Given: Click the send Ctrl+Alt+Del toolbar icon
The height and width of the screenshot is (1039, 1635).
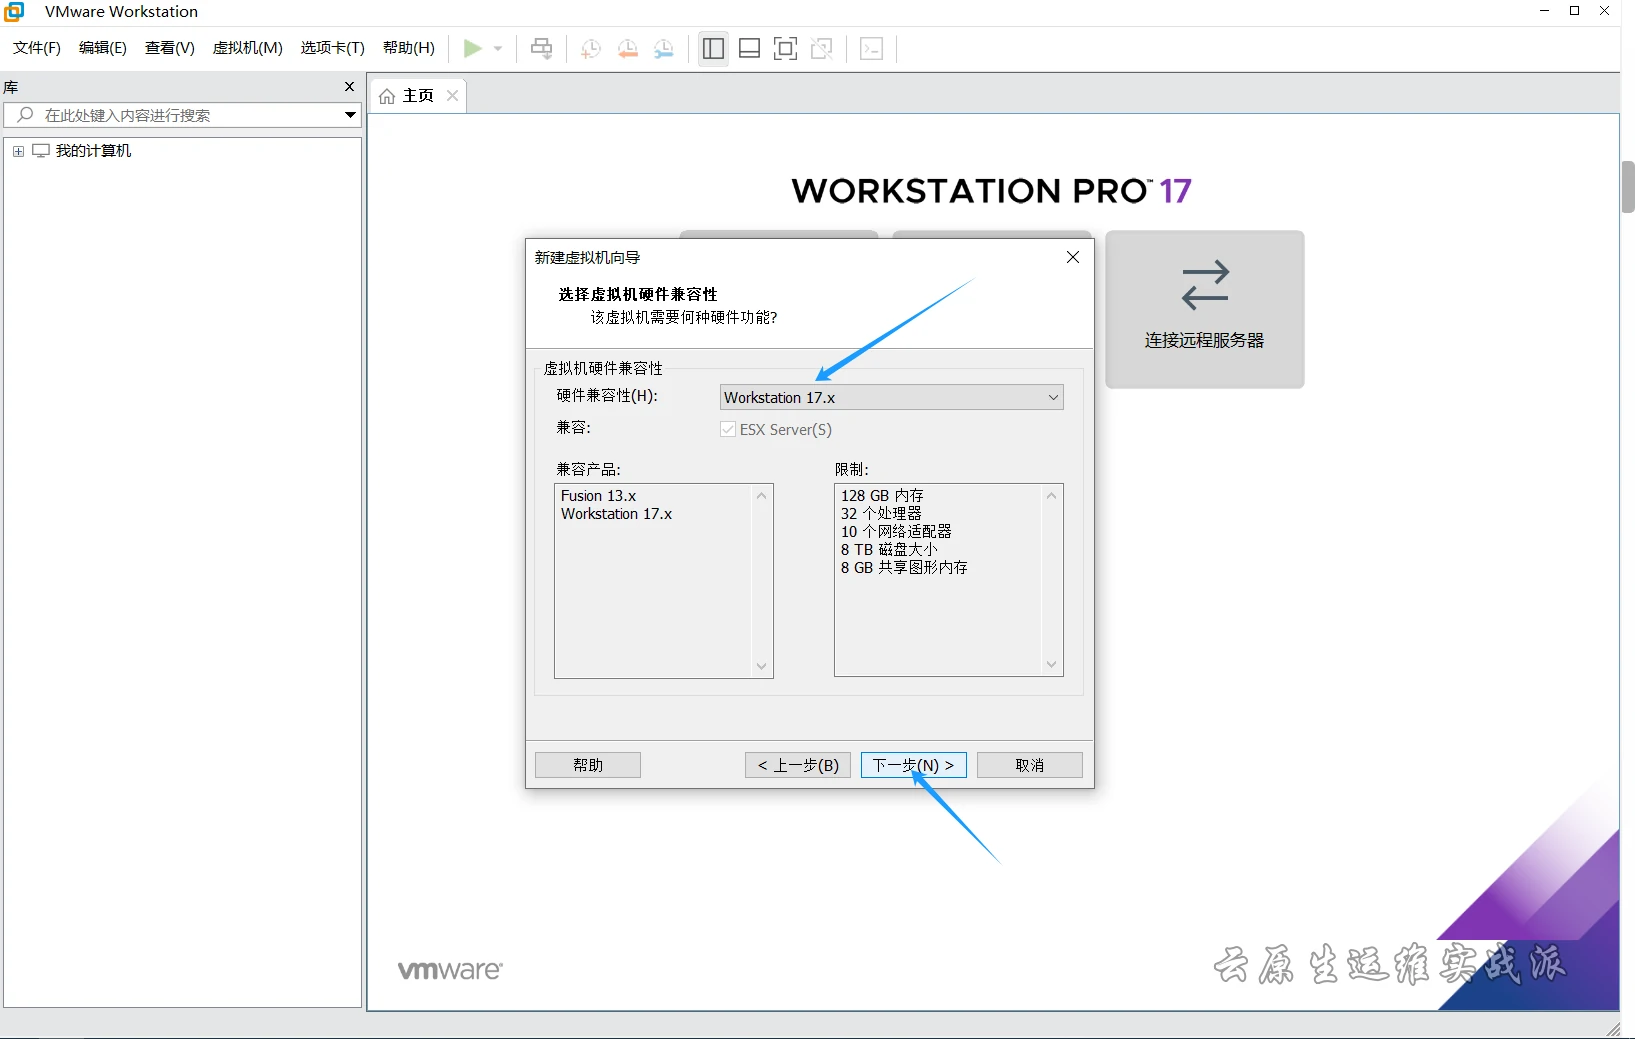Looking at the screenshot, I should tap(541, 48).
